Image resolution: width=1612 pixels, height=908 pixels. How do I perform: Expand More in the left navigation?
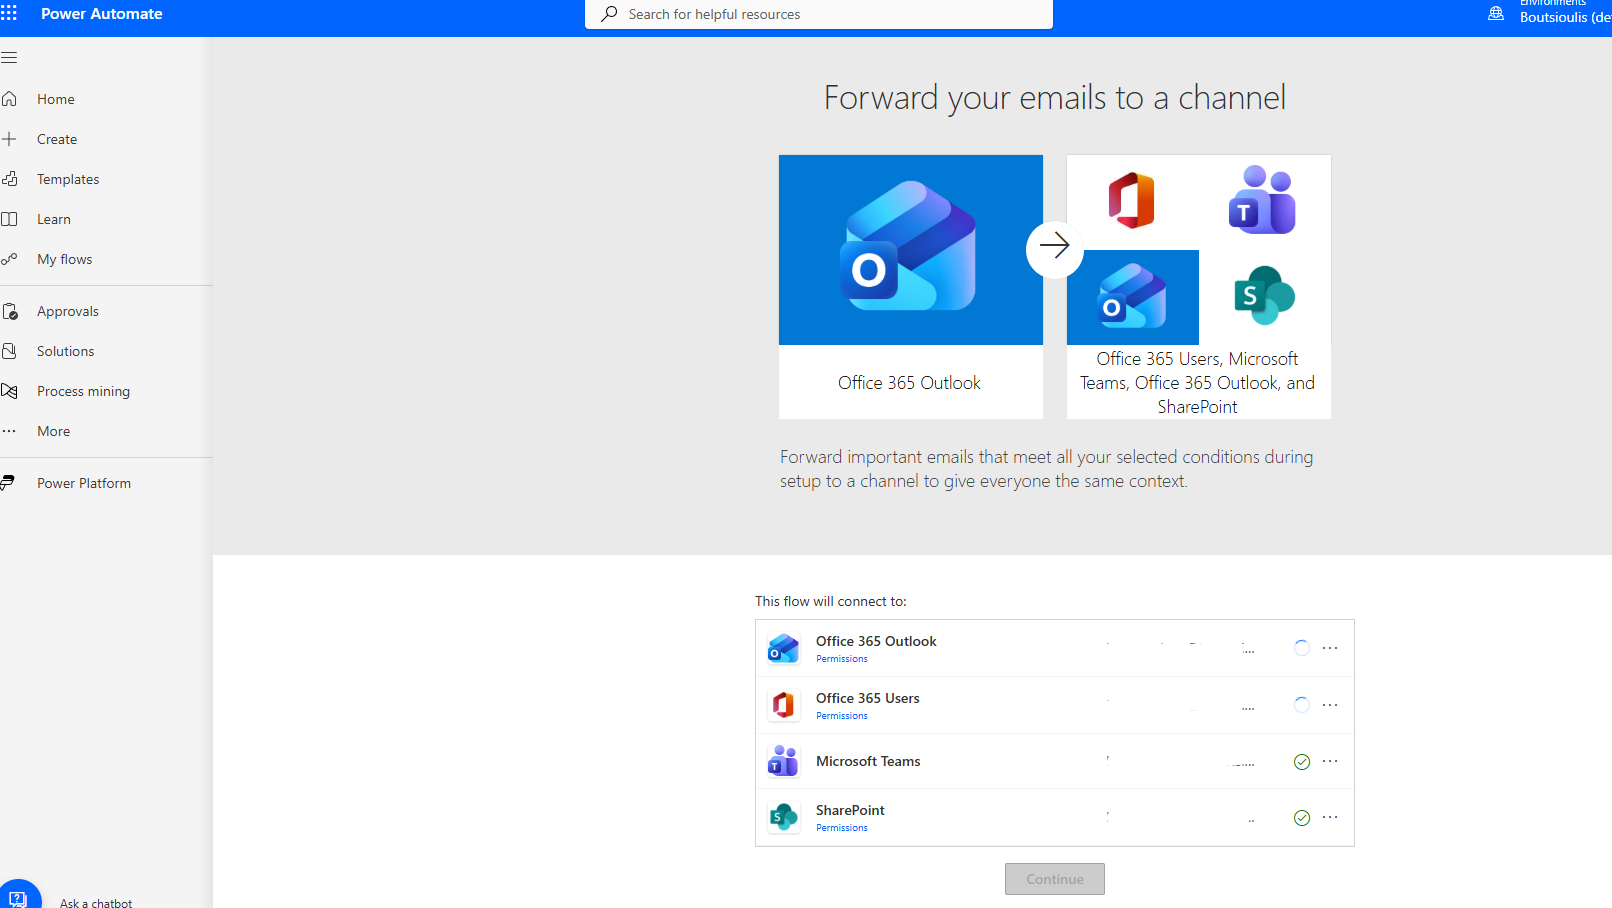pyautogui.click(x=54, y=431)
